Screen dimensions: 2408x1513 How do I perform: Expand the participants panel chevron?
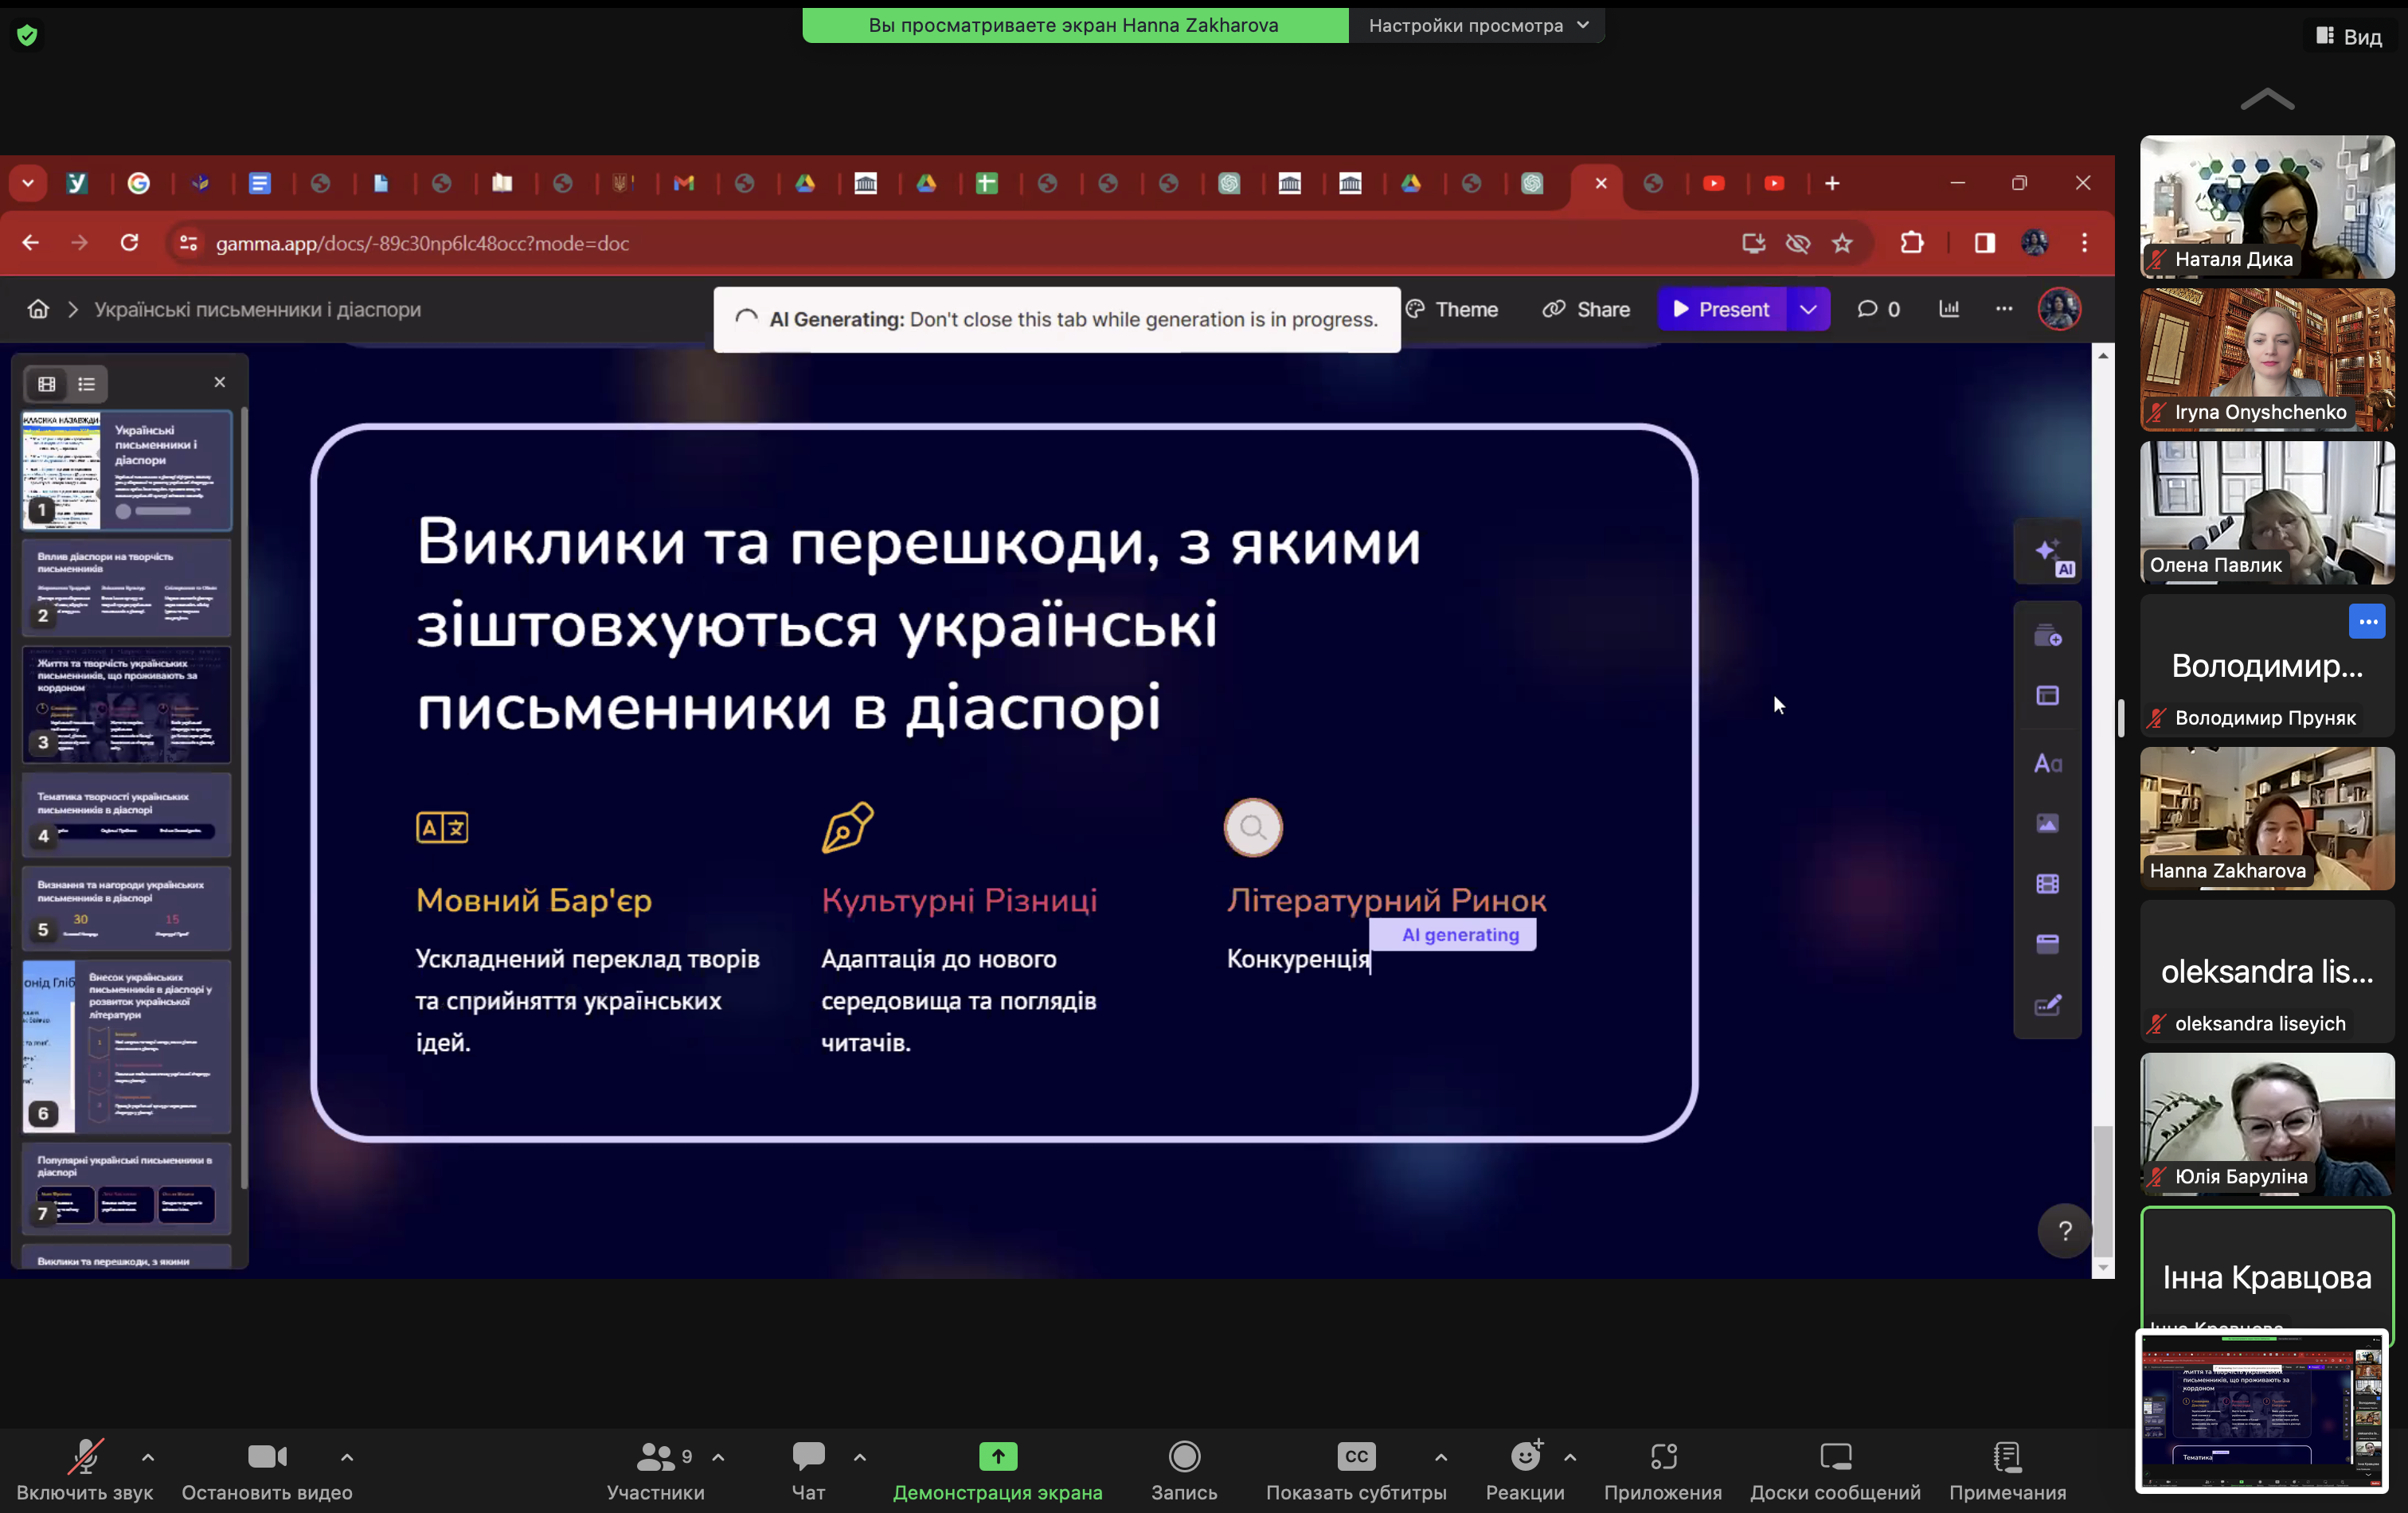click(x=718, y=1457)
